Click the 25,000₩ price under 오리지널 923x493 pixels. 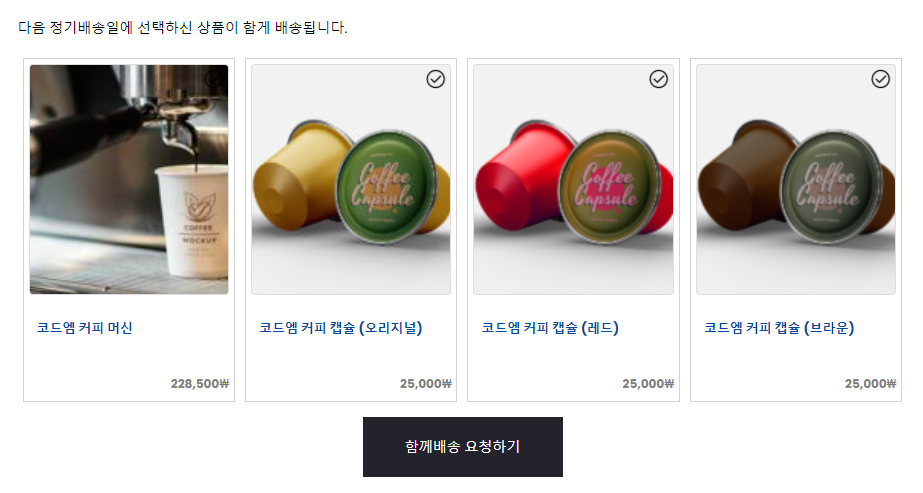(426, 384)
